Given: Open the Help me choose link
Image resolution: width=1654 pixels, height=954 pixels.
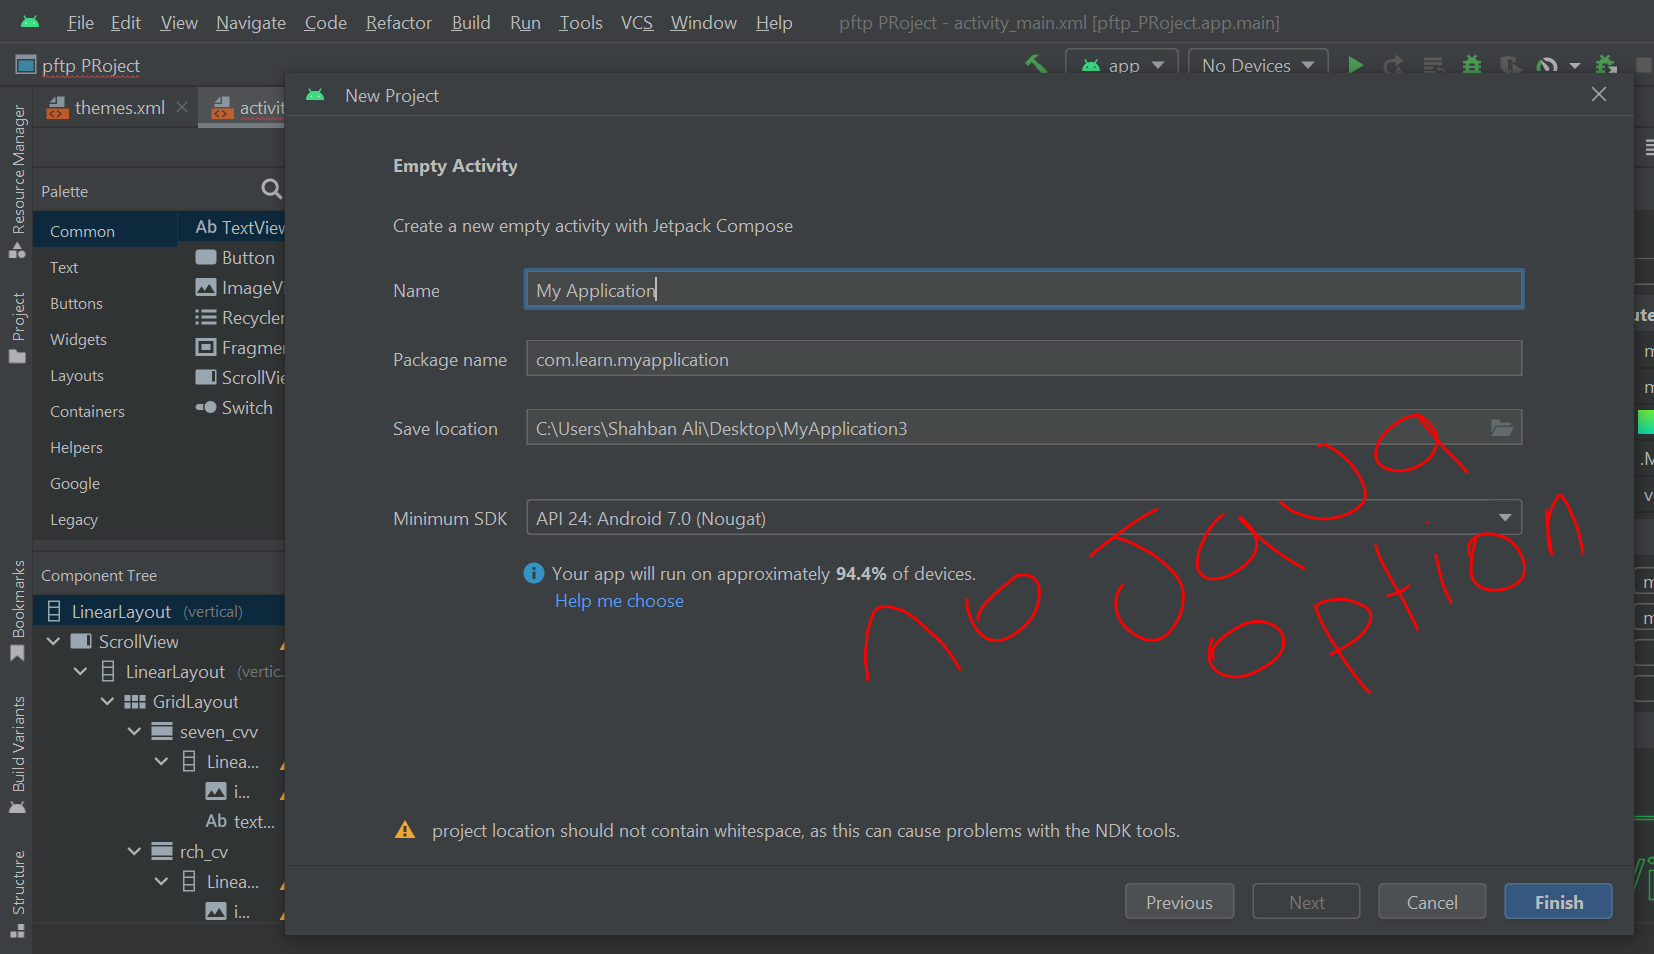Looking at the screenshot, I should [619, 601].
